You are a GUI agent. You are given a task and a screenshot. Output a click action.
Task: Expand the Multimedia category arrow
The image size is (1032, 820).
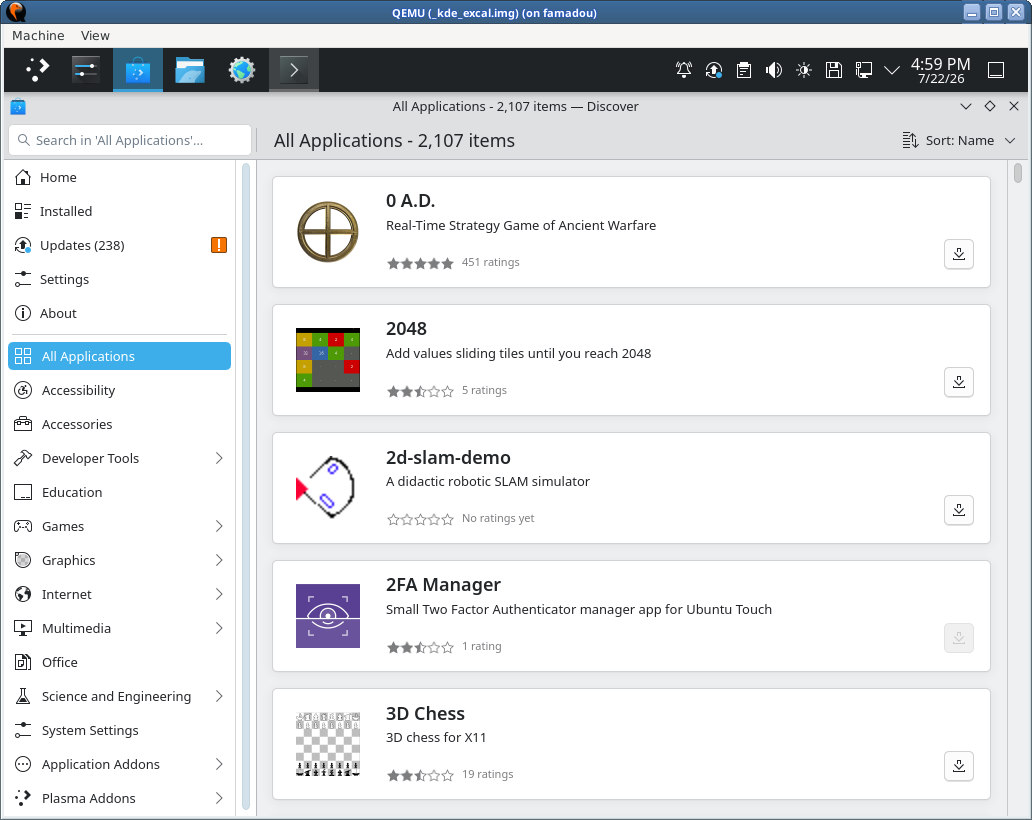click(219, 628)
